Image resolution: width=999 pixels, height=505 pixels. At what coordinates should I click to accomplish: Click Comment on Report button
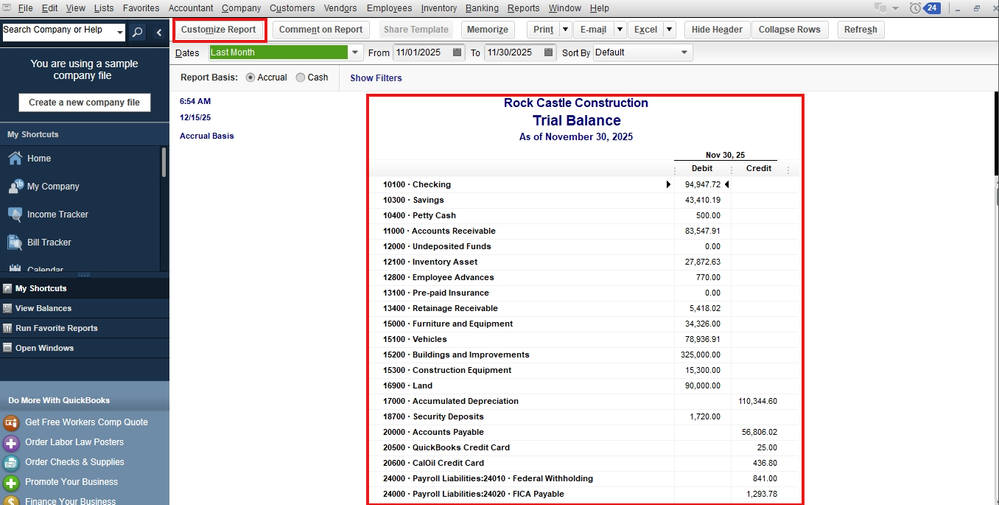(320, 29)
